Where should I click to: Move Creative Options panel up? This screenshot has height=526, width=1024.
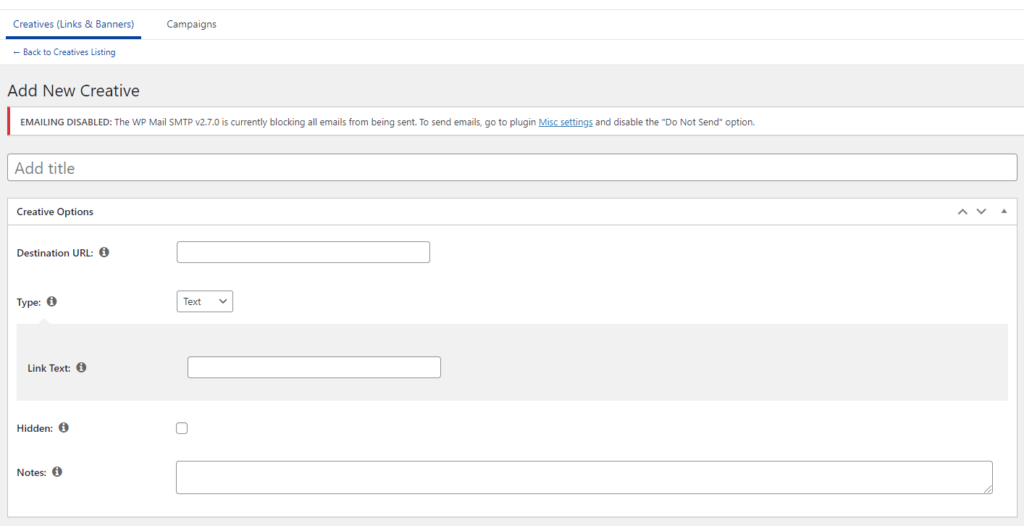click(x=962, y=212)
